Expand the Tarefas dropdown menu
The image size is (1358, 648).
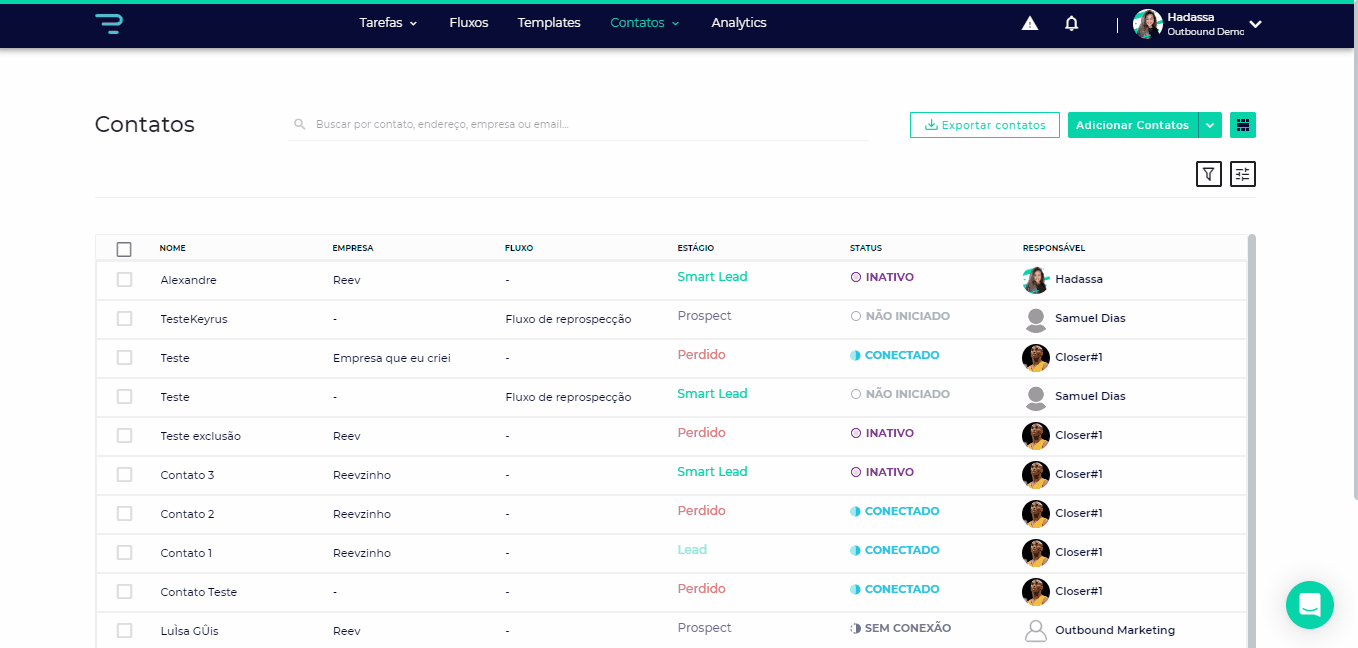(388, 23)
